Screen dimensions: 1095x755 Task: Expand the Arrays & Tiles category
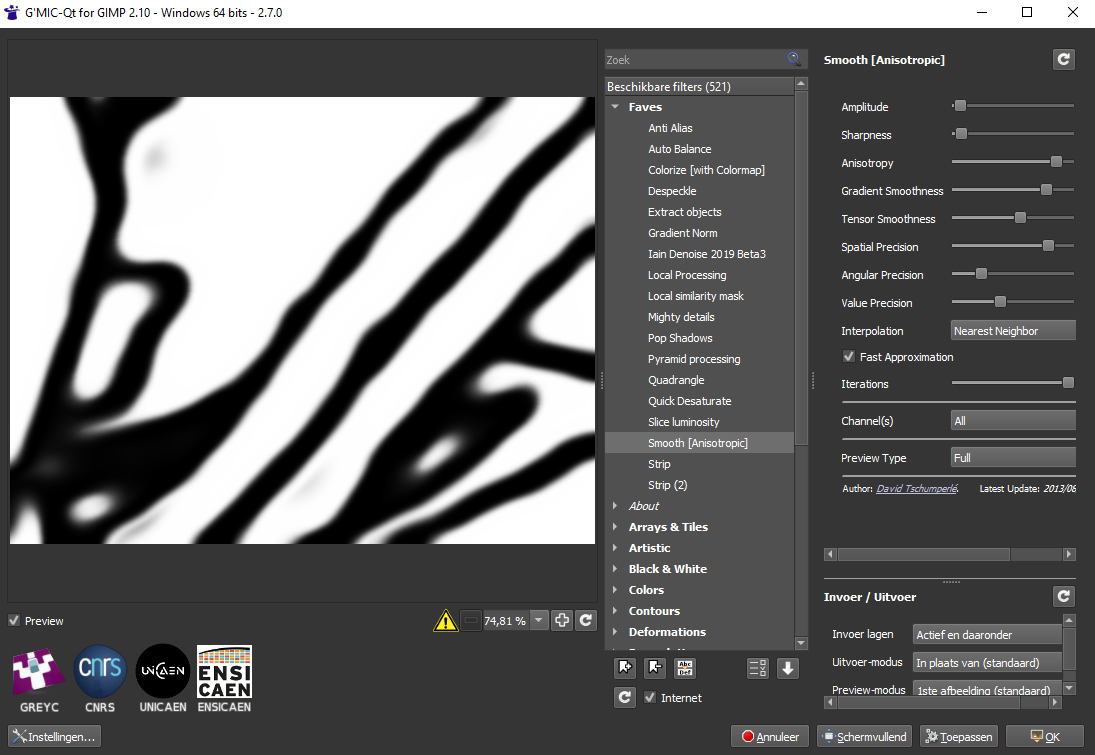pyautogui.click(x=615, y=527)
